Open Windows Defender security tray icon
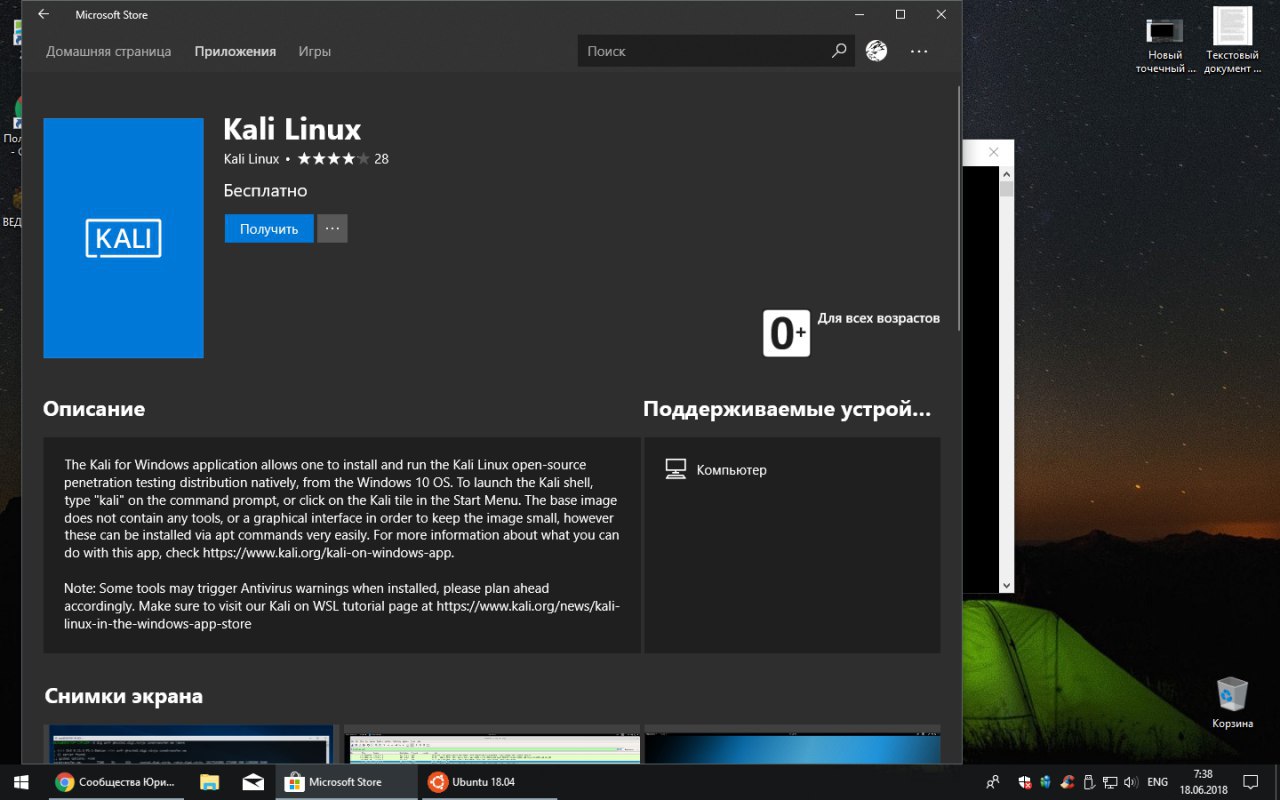The image size is (1280, 800). (1025, 782)
